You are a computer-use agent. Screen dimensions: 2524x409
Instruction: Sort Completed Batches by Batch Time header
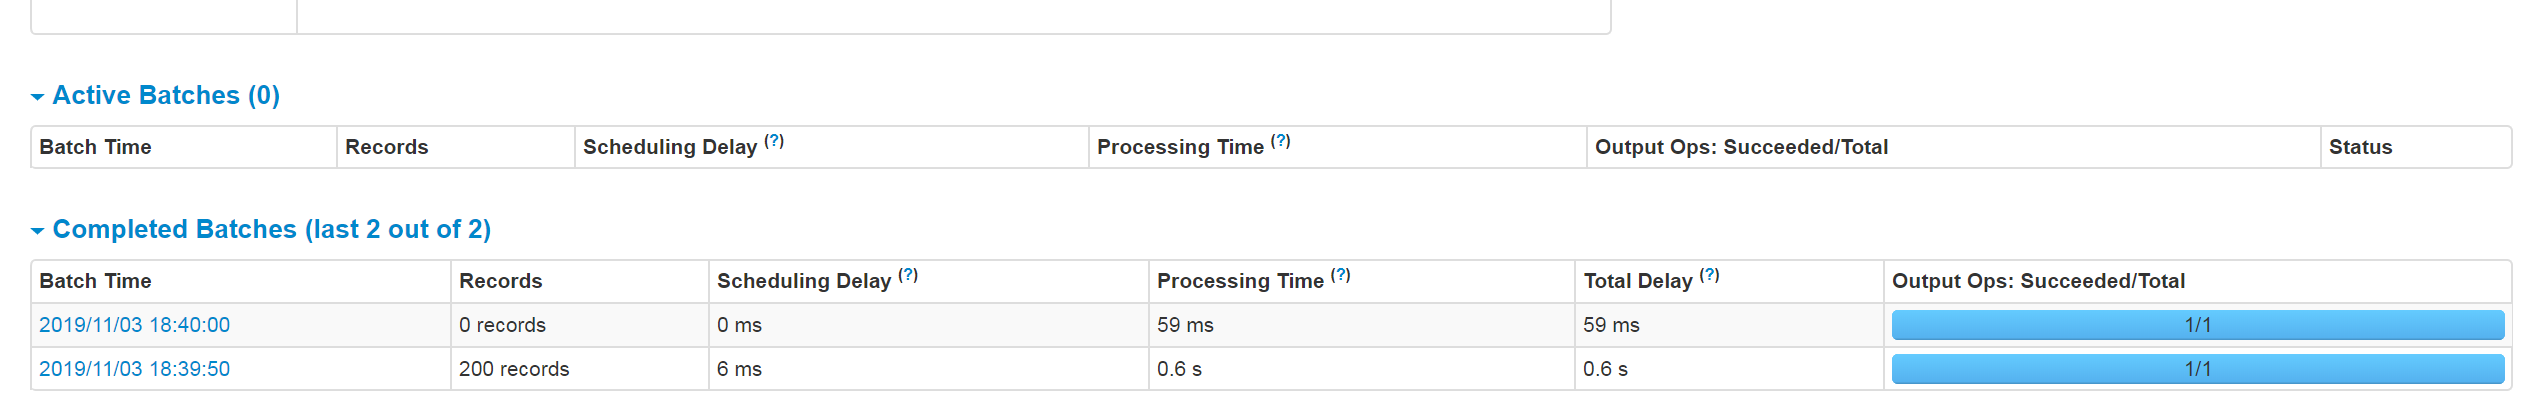point(95,281)
